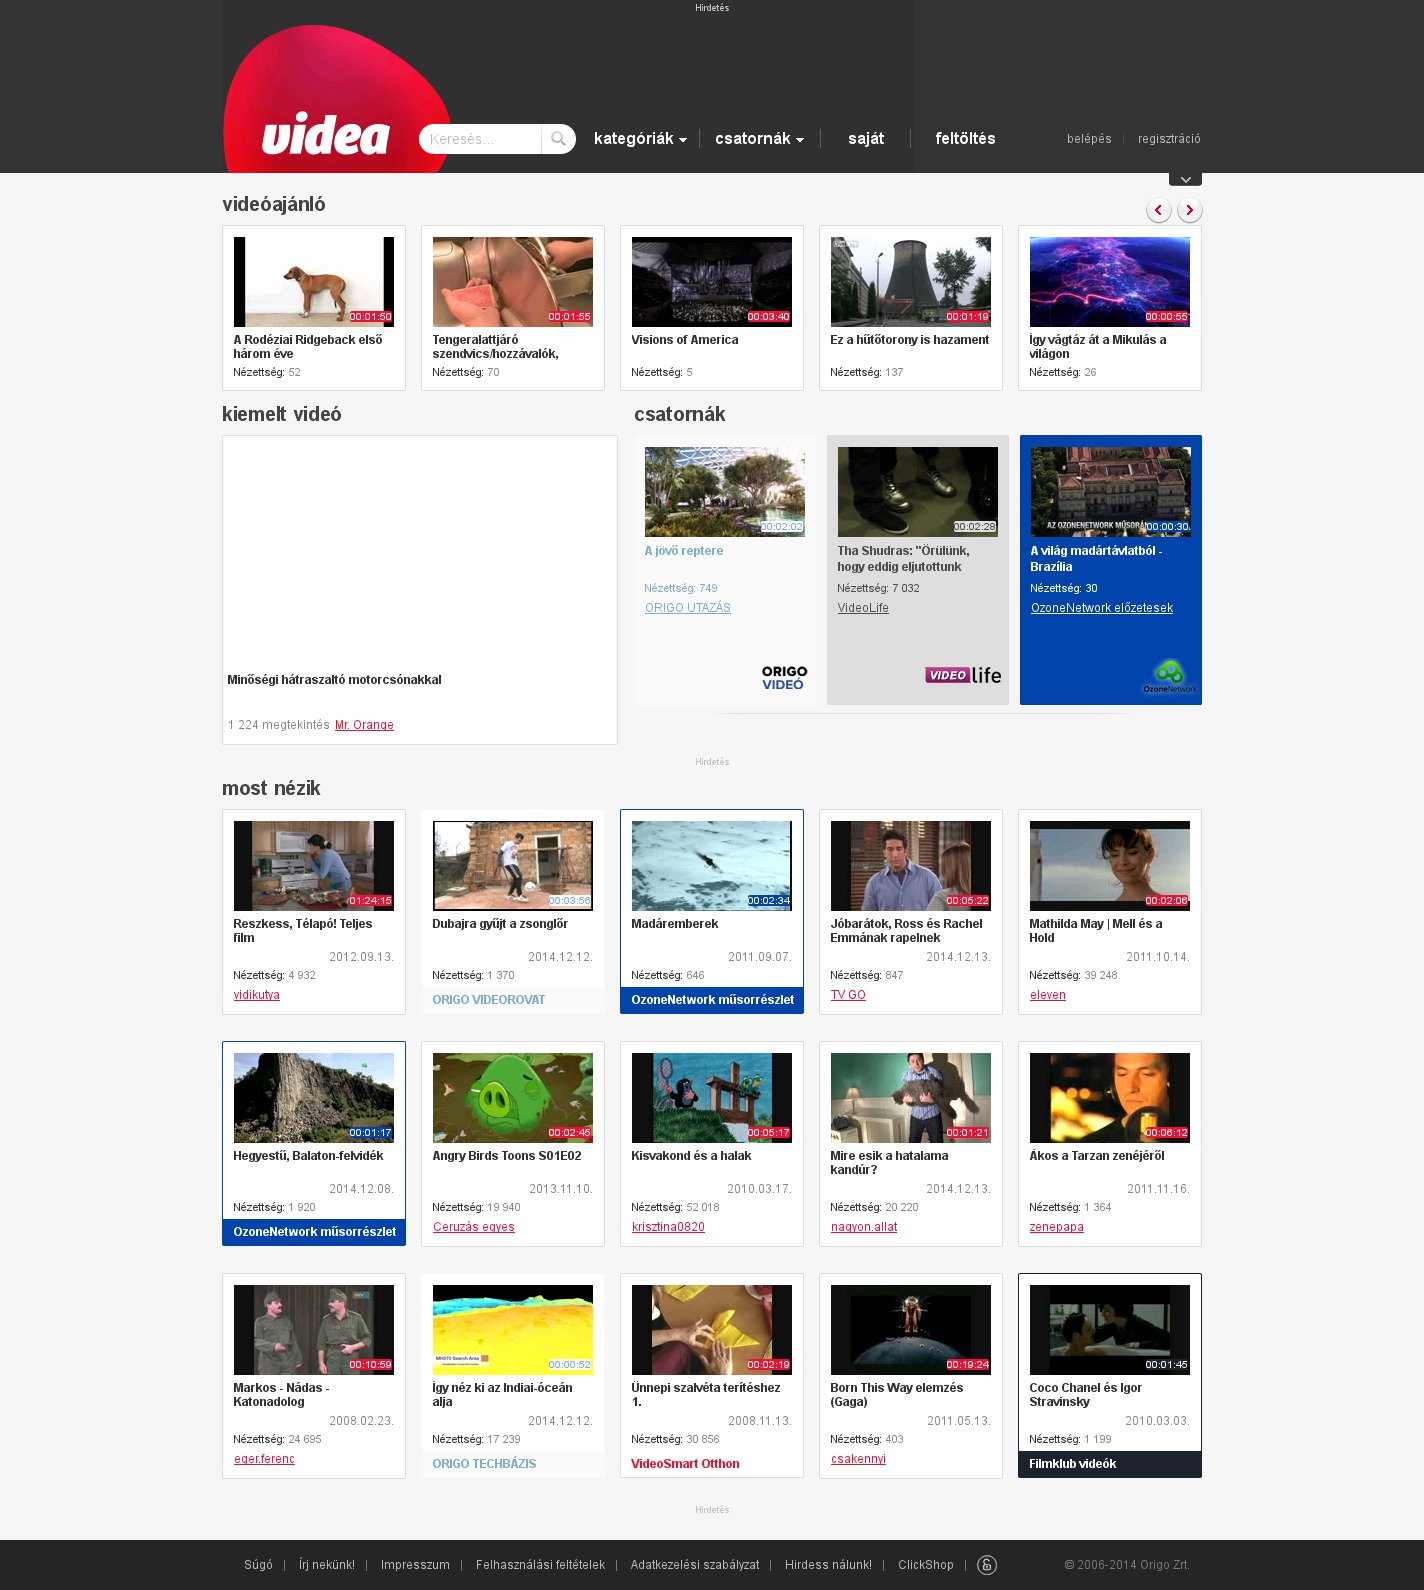Image resolution: width=1424 pixels, height=1590 pixels.
Task: Click the regisztráció link
Action: point(1169,139)
